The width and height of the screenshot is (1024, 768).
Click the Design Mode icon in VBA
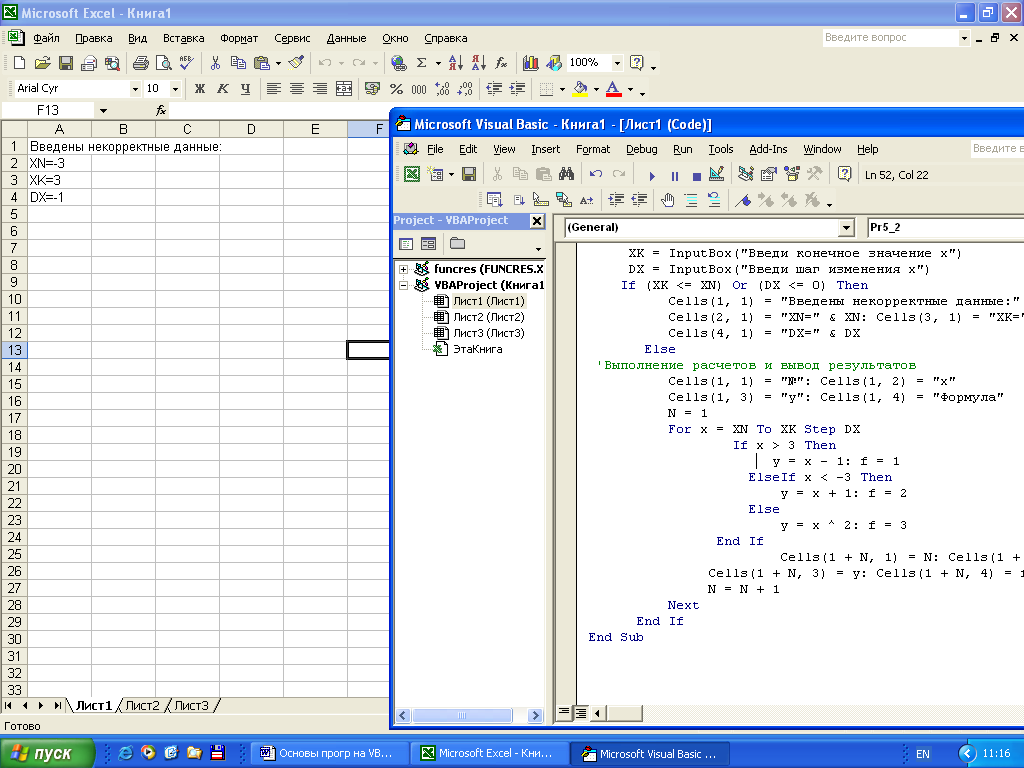(716, 174)
